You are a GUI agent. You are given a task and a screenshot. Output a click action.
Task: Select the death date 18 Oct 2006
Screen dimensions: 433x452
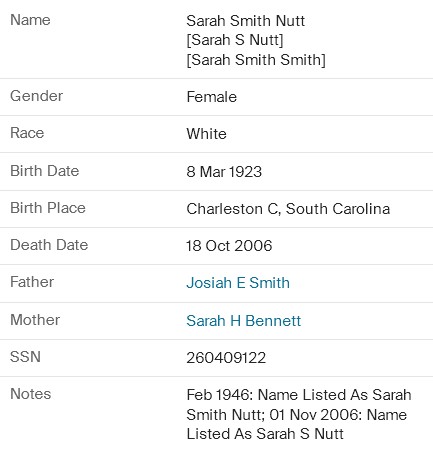pyautogui.click(x=229, y=246)
